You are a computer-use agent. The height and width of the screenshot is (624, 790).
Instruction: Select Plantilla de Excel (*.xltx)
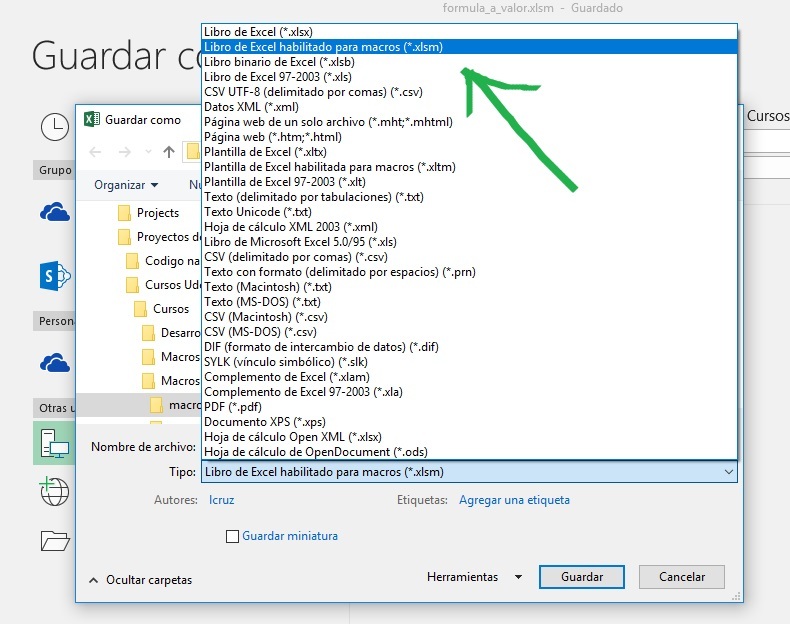(x=469, y=152)
